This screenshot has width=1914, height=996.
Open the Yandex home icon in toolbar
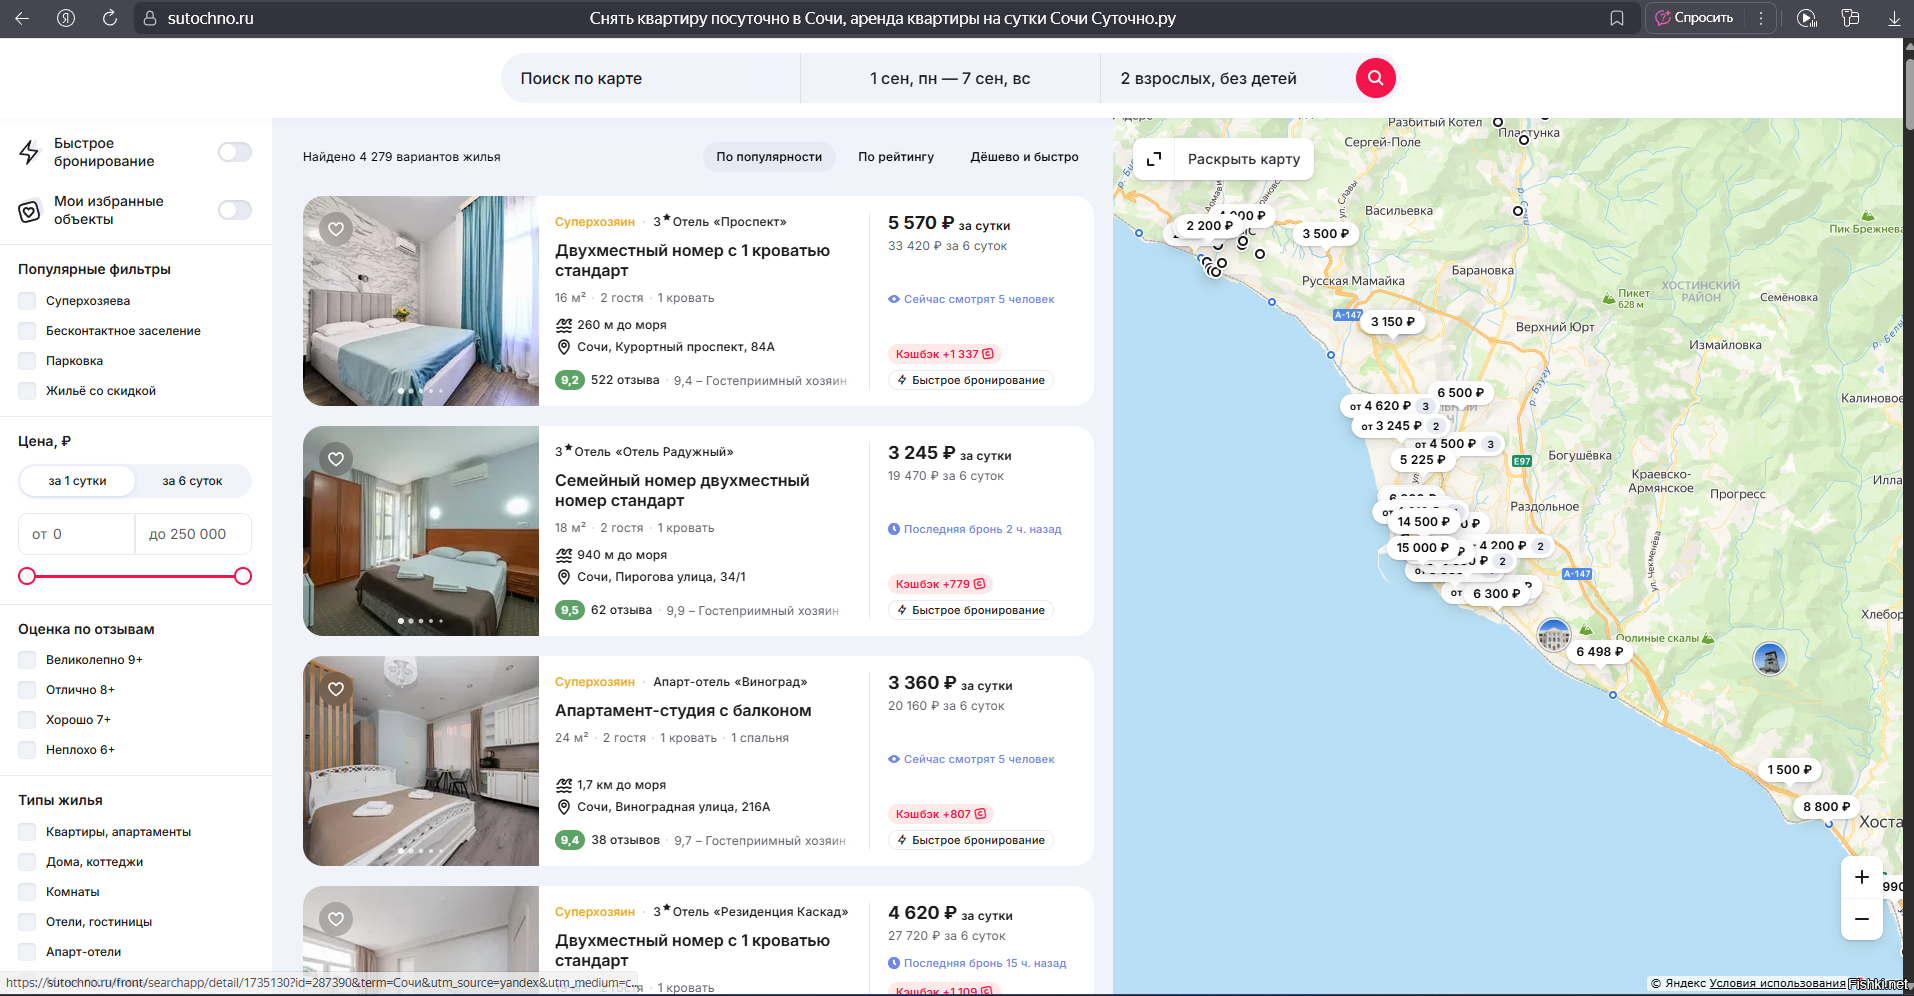[66, 18]
